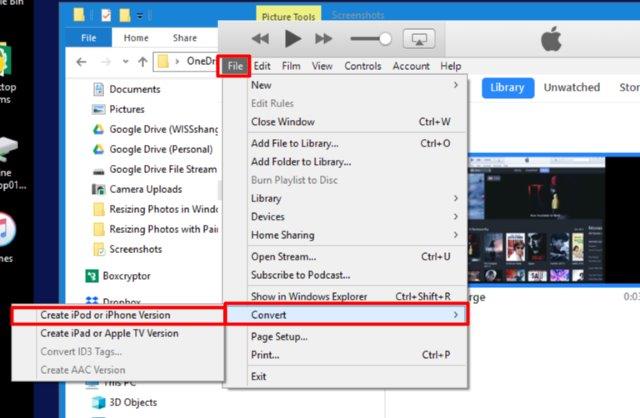Click the iTunes fast-forward button
This screenshot has height=418, width=640.
[323, 39]
